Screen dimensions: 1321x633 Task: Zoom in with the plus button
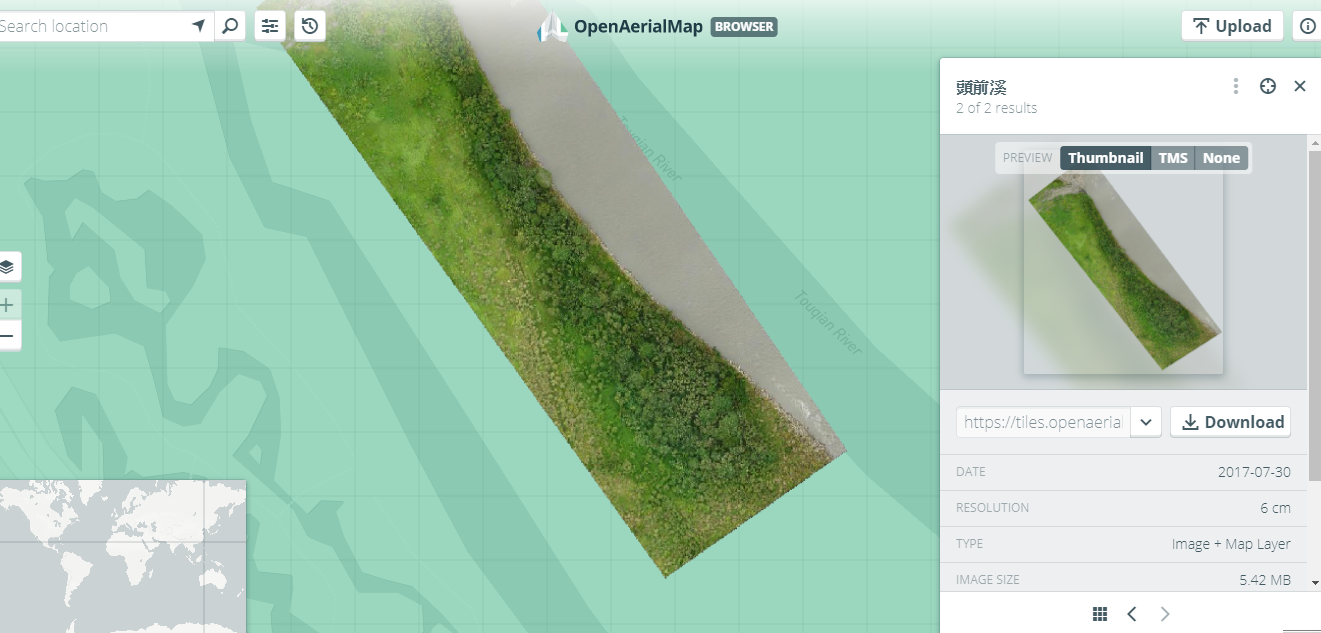coord(7,305)
